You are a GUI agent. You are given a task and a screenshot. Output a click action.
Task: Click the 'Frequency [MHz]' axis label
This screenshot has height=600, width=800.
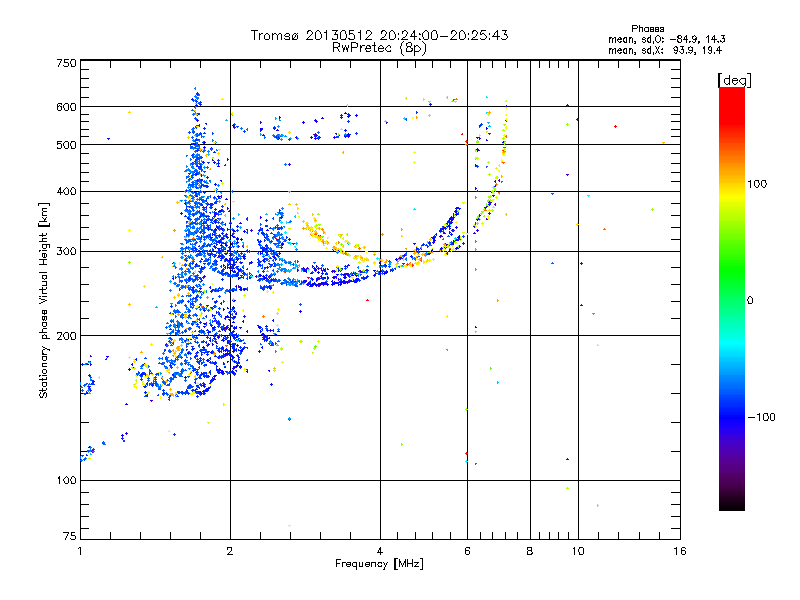click(379, 564)
